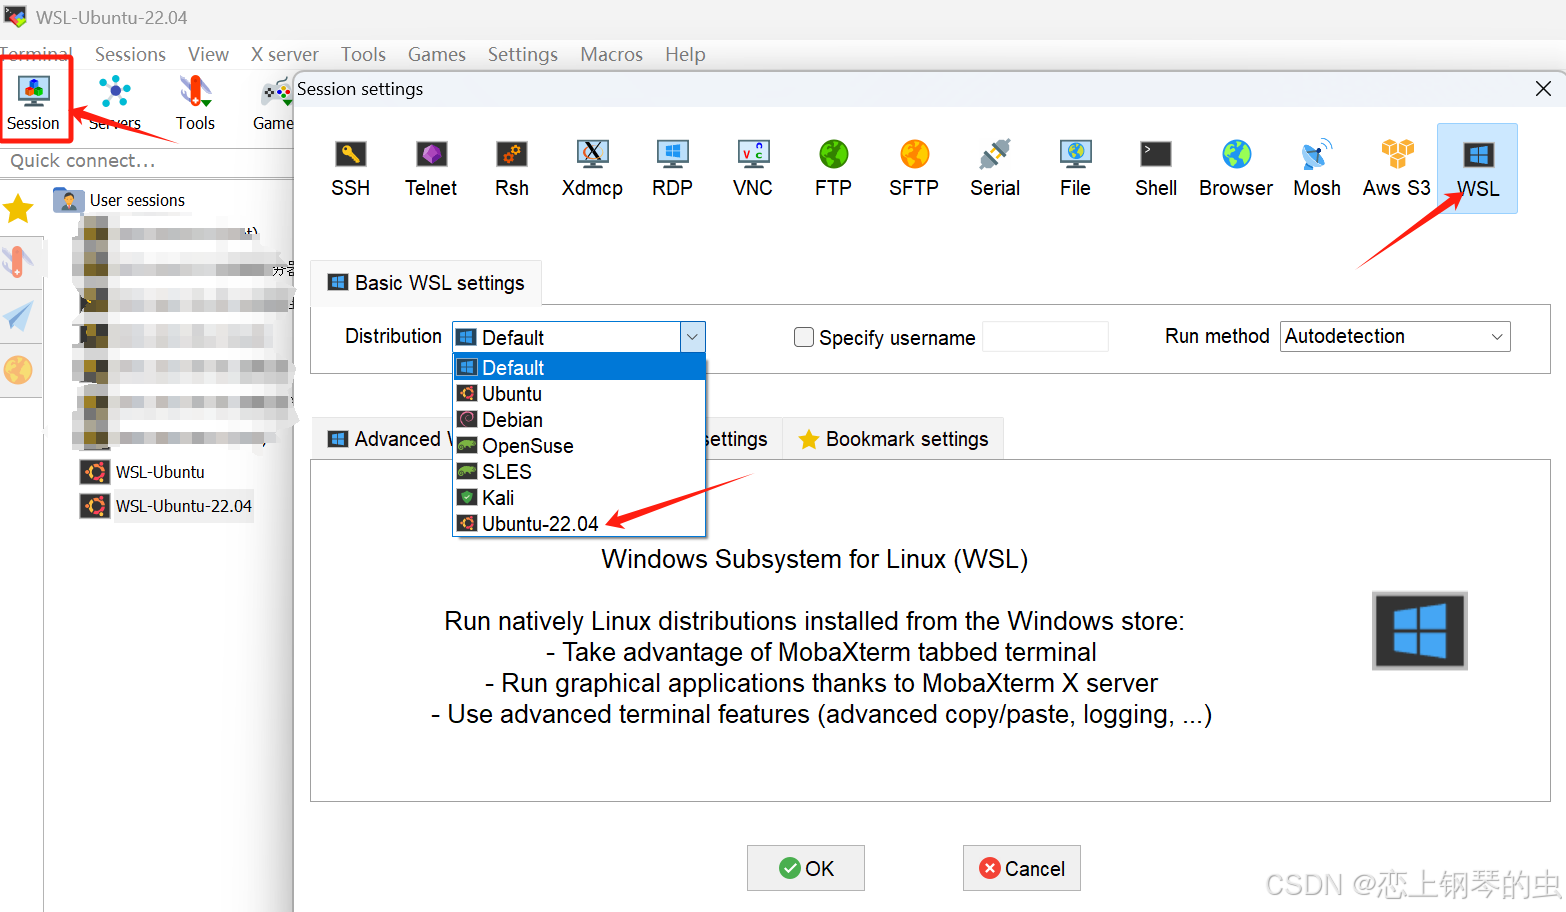The width and height of the screenshot is (1566, 912).
Task: Select Debian from the distribution list
Action: coord(511,419)
